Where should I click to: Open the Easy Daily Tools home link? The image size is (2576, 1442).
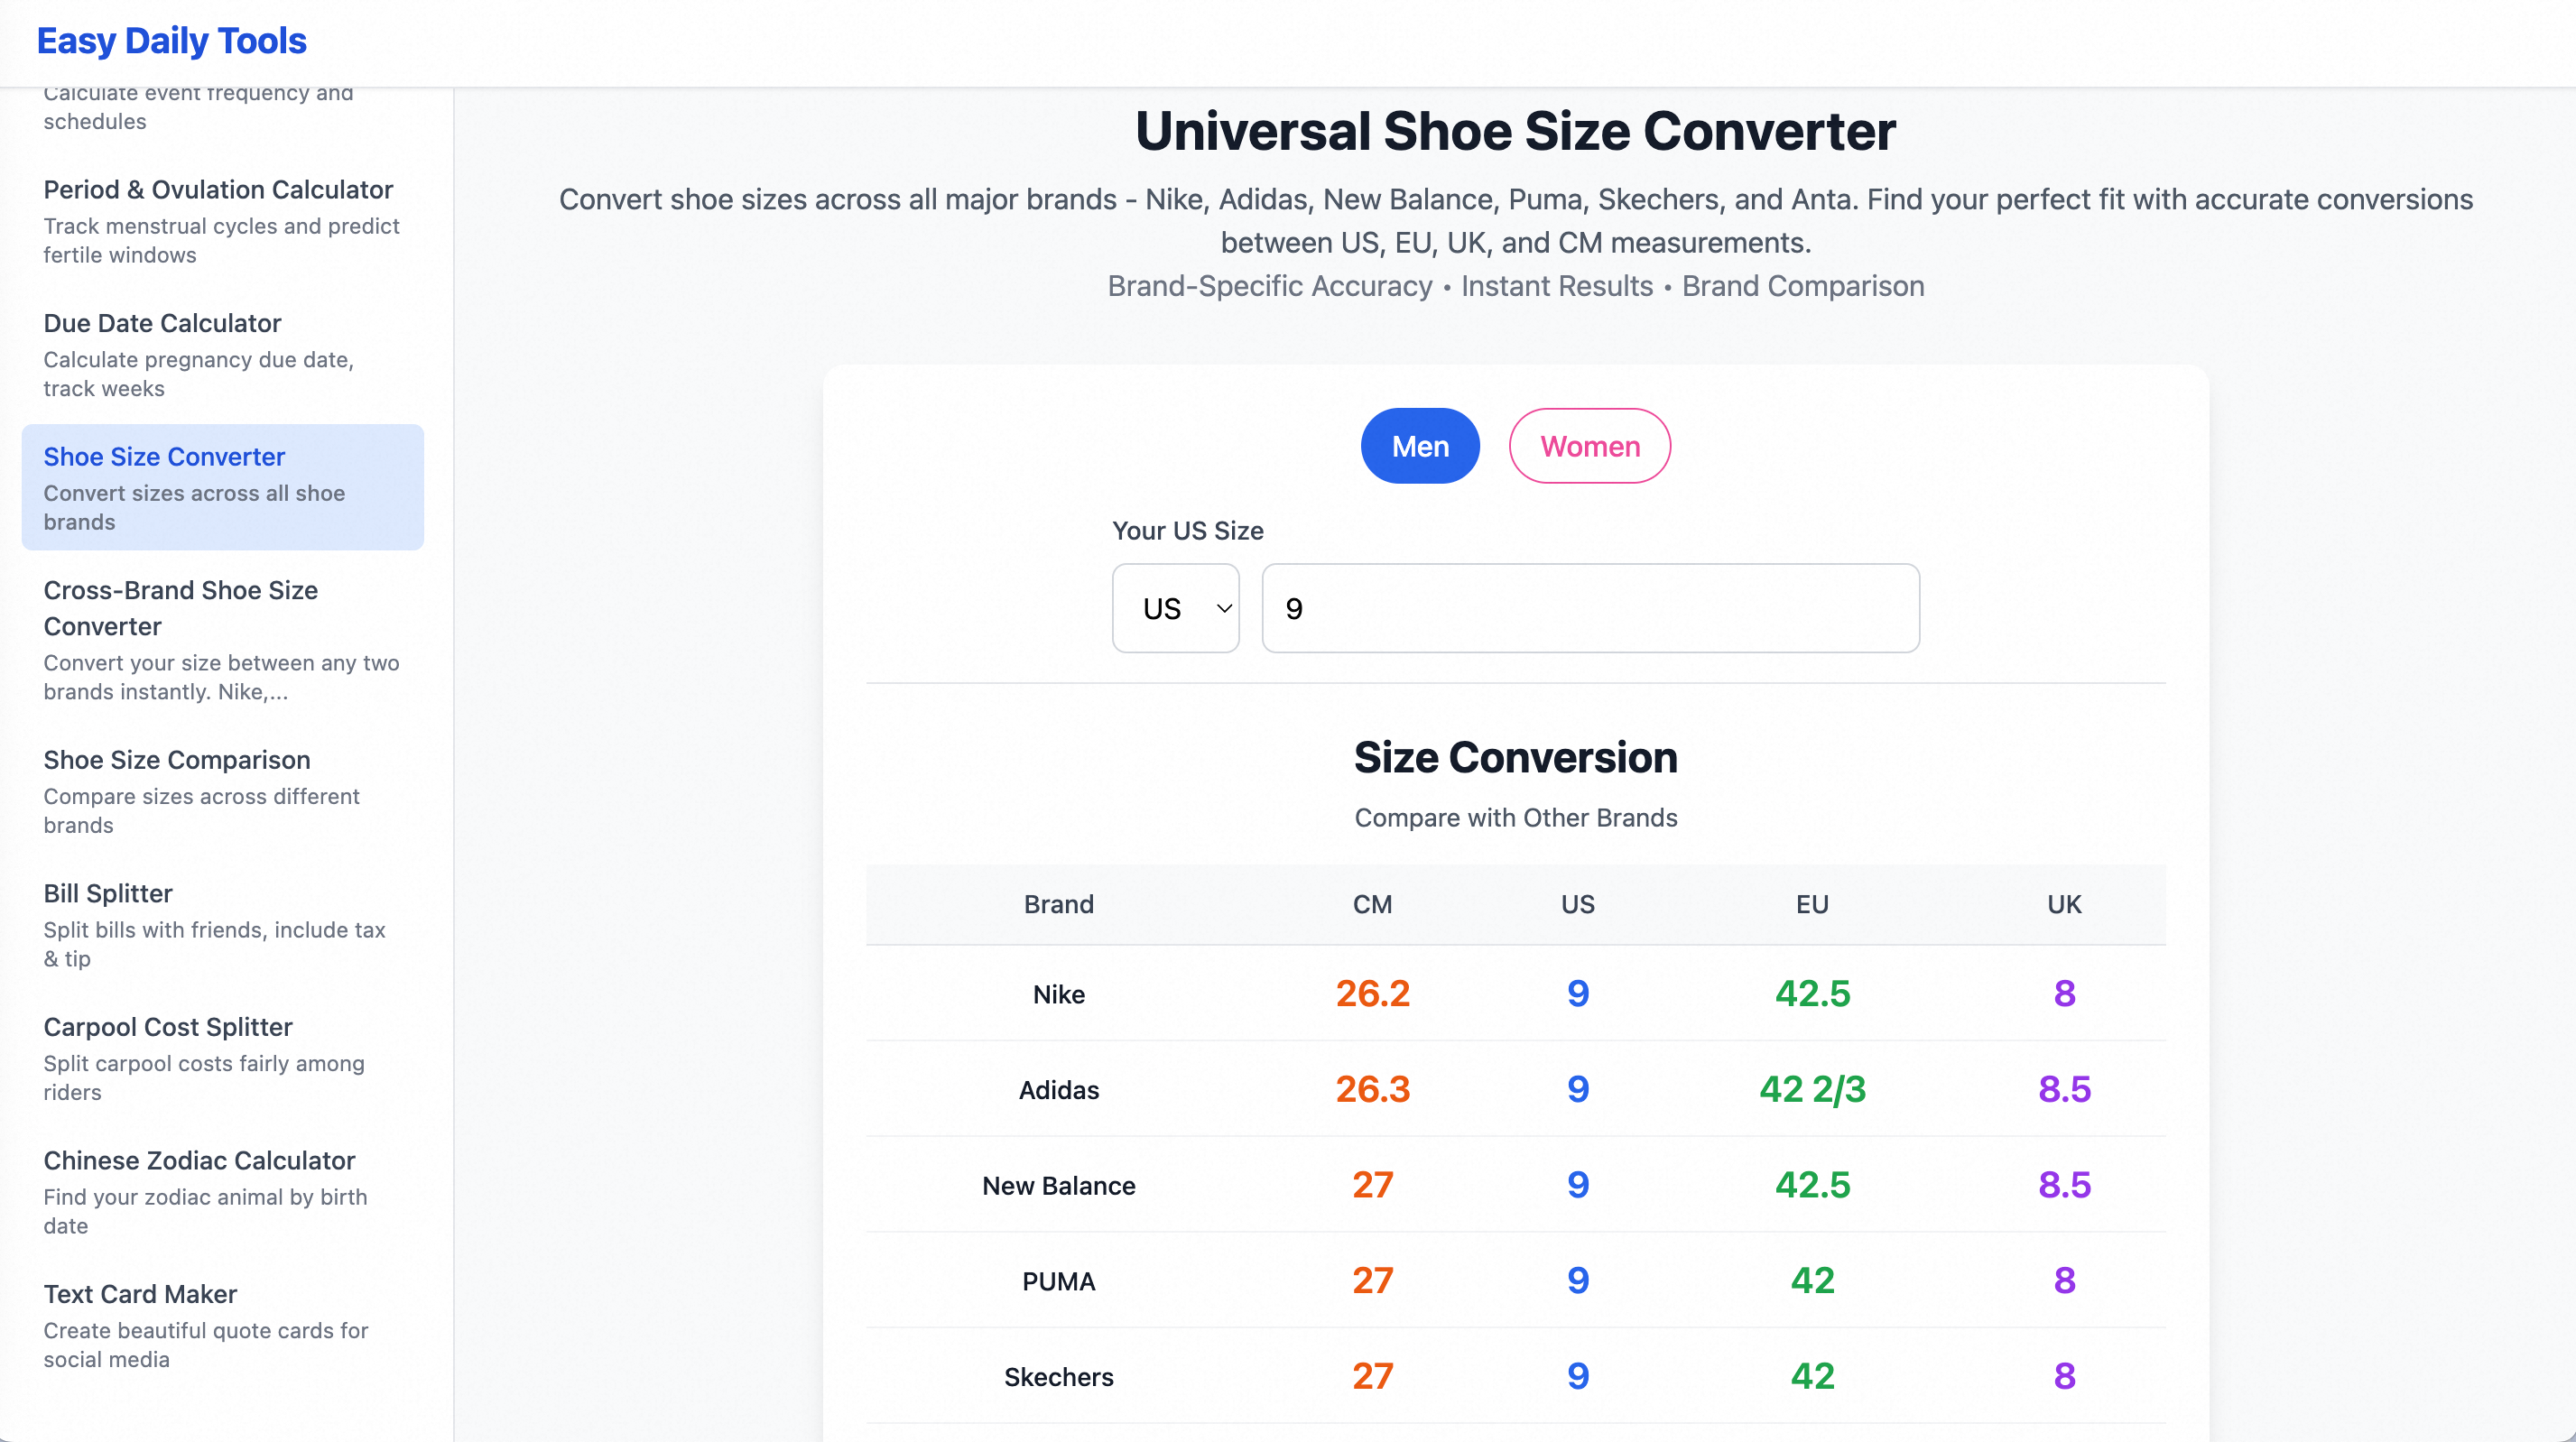click(x=171, y=41)
